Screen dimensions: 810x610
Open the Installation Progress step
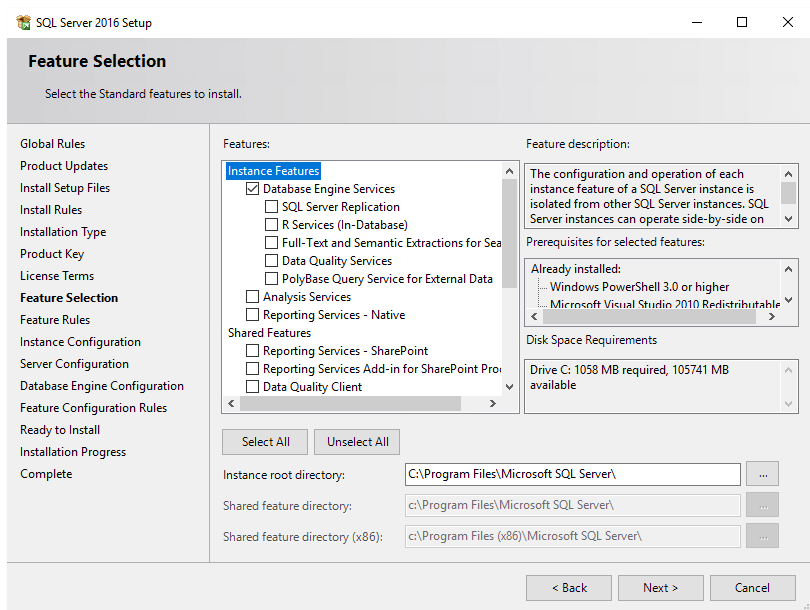[x=73, y=452]
